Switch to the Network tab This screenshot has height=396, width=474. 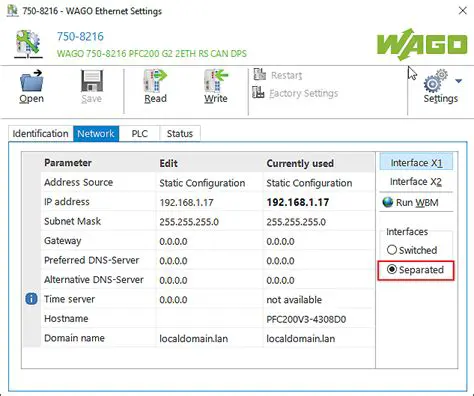(96, 134)
